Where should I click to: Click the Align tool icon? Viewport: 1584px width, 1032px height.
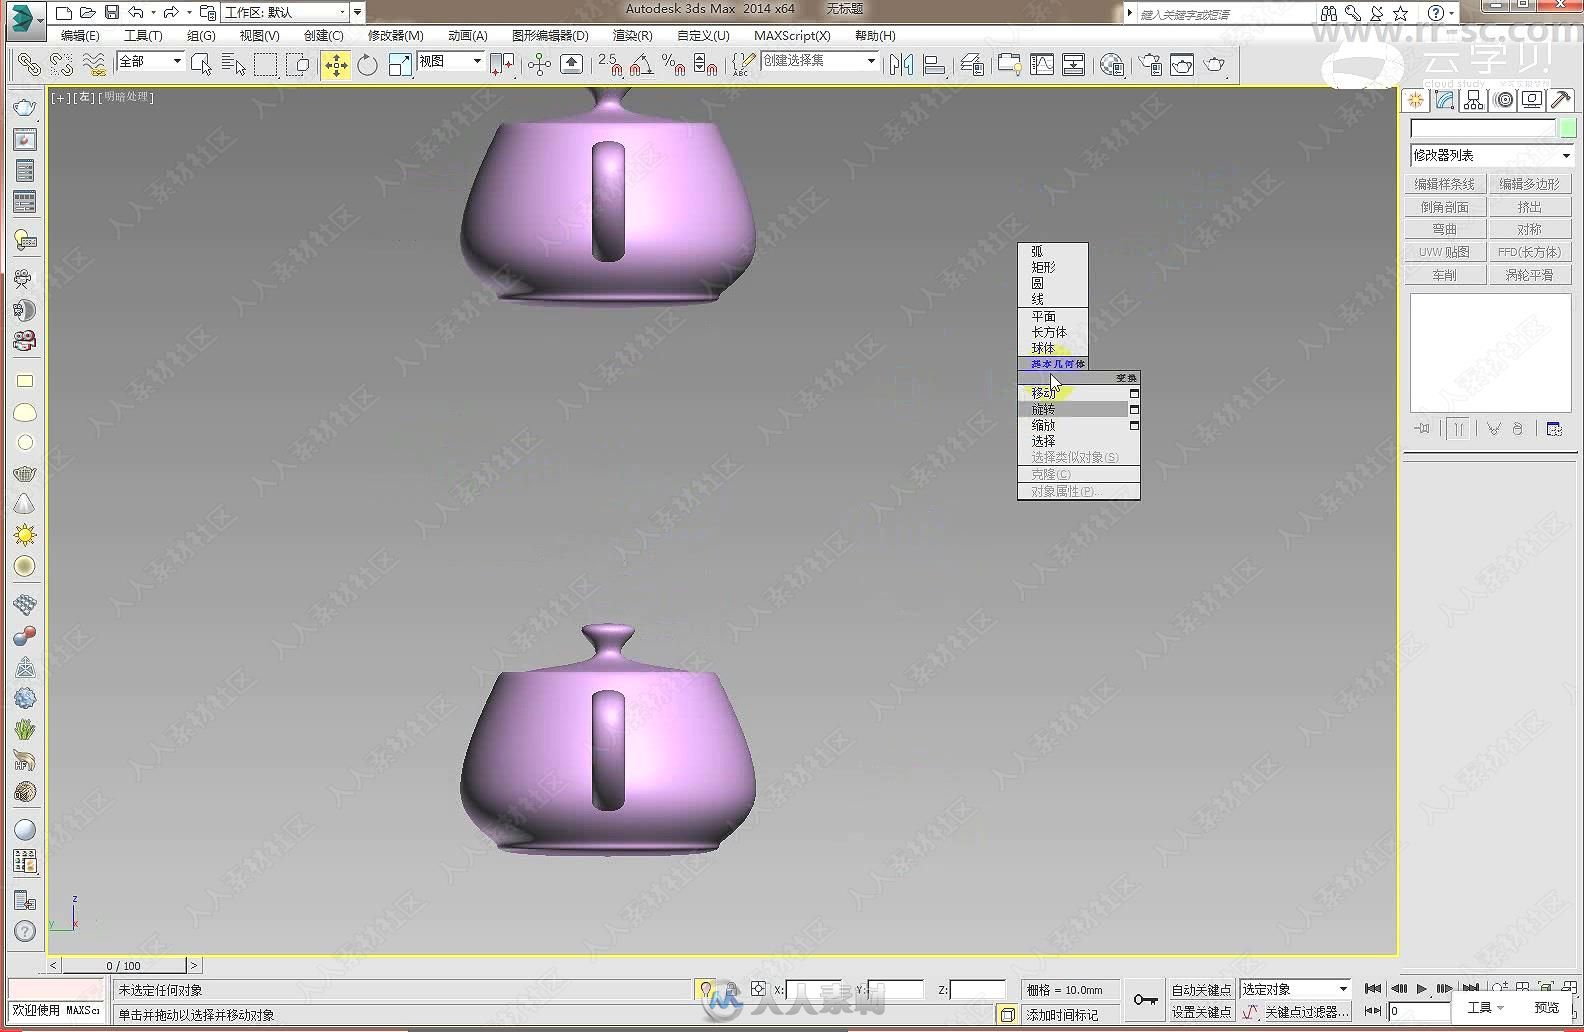(x=934, y=65)
